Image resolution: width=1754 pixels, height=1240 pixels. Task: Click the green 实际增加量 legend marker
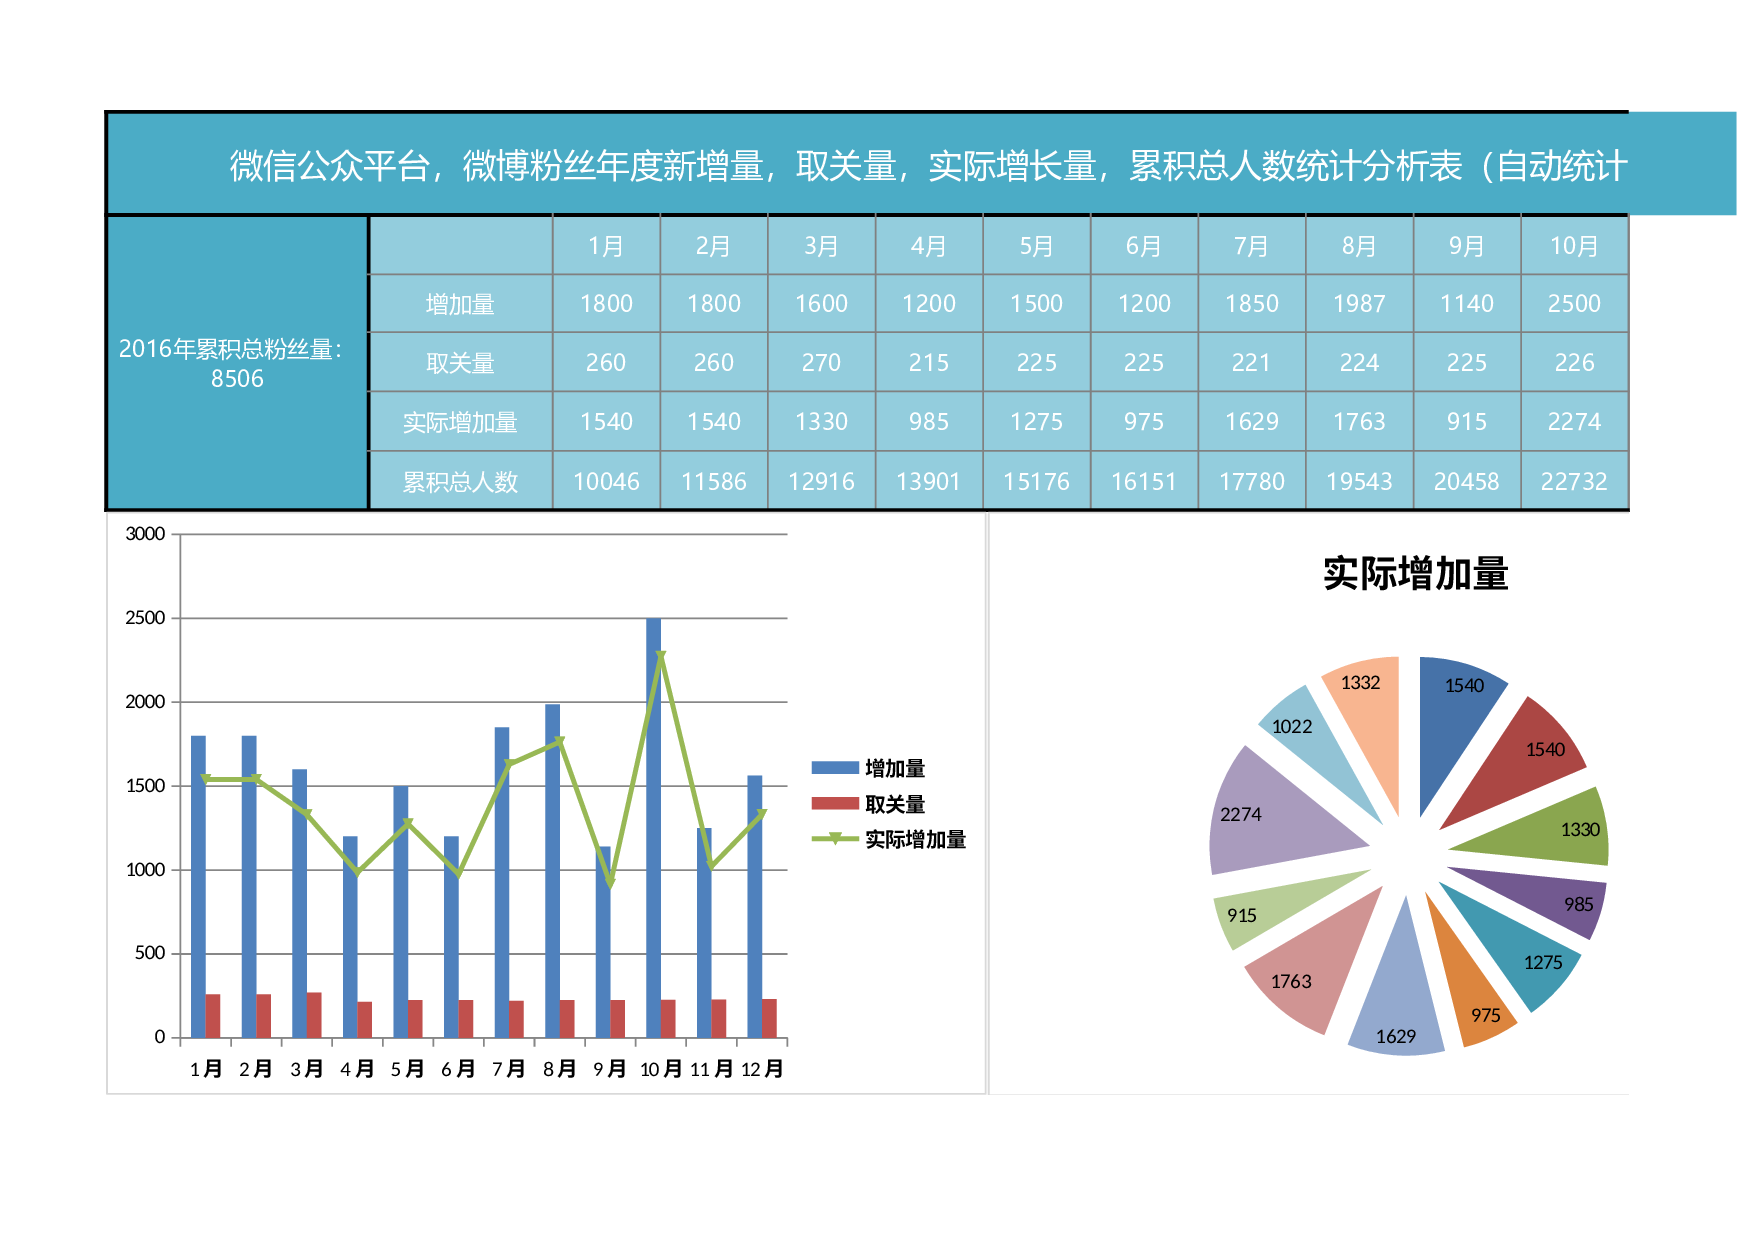pos(835,838)
